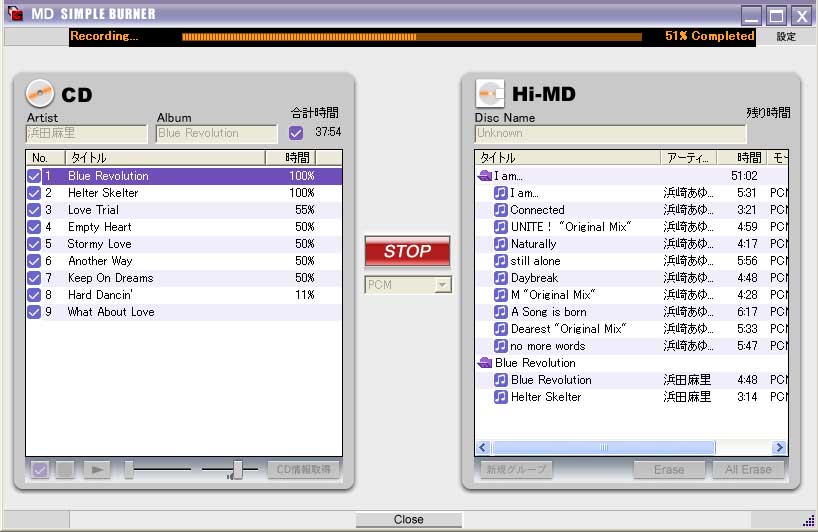Select 'What About Love' track title
The image size is (818, 532).
coord(111,312)
